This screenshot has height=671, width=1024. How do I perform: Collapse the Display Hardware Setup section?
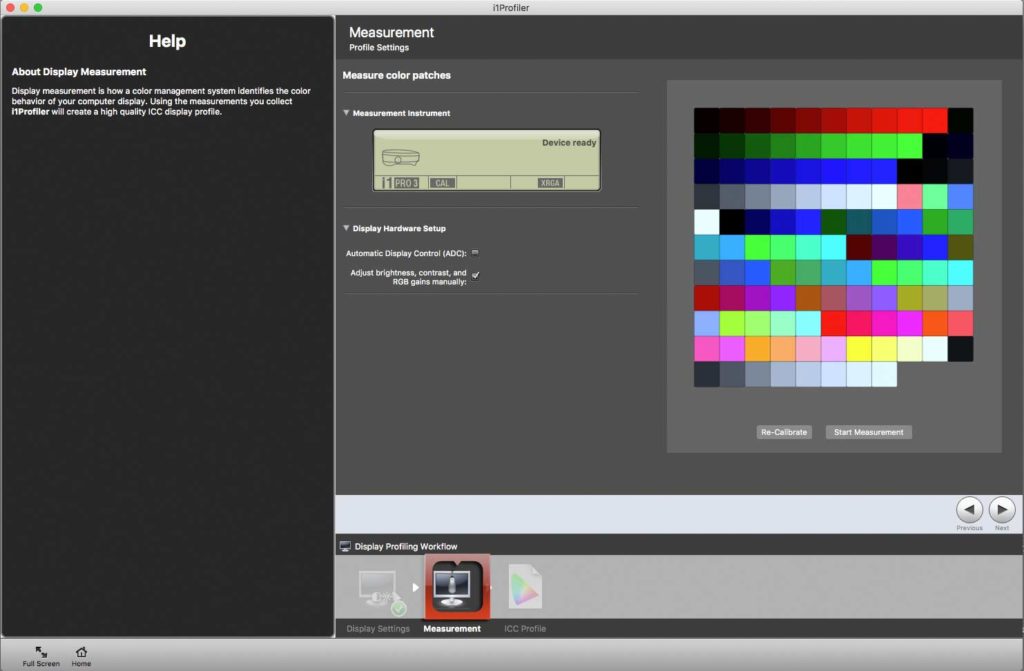pos(346,228)
